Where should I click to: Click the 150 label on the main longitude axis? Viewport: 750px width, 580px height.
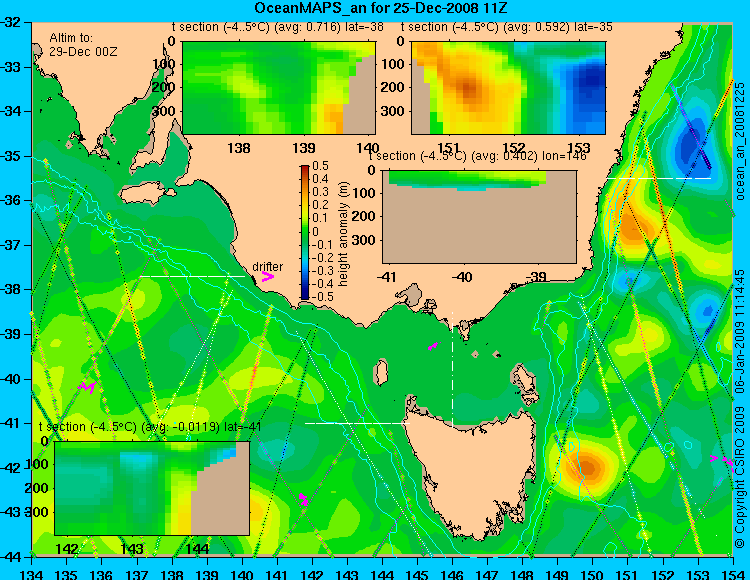592,573
